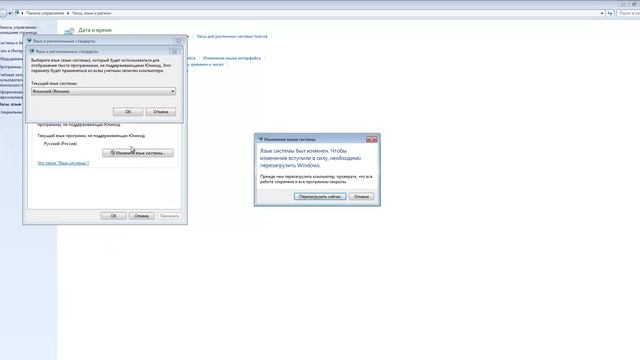
Task: Click the refresh icon next to address bar
Action: click(610, 13)
